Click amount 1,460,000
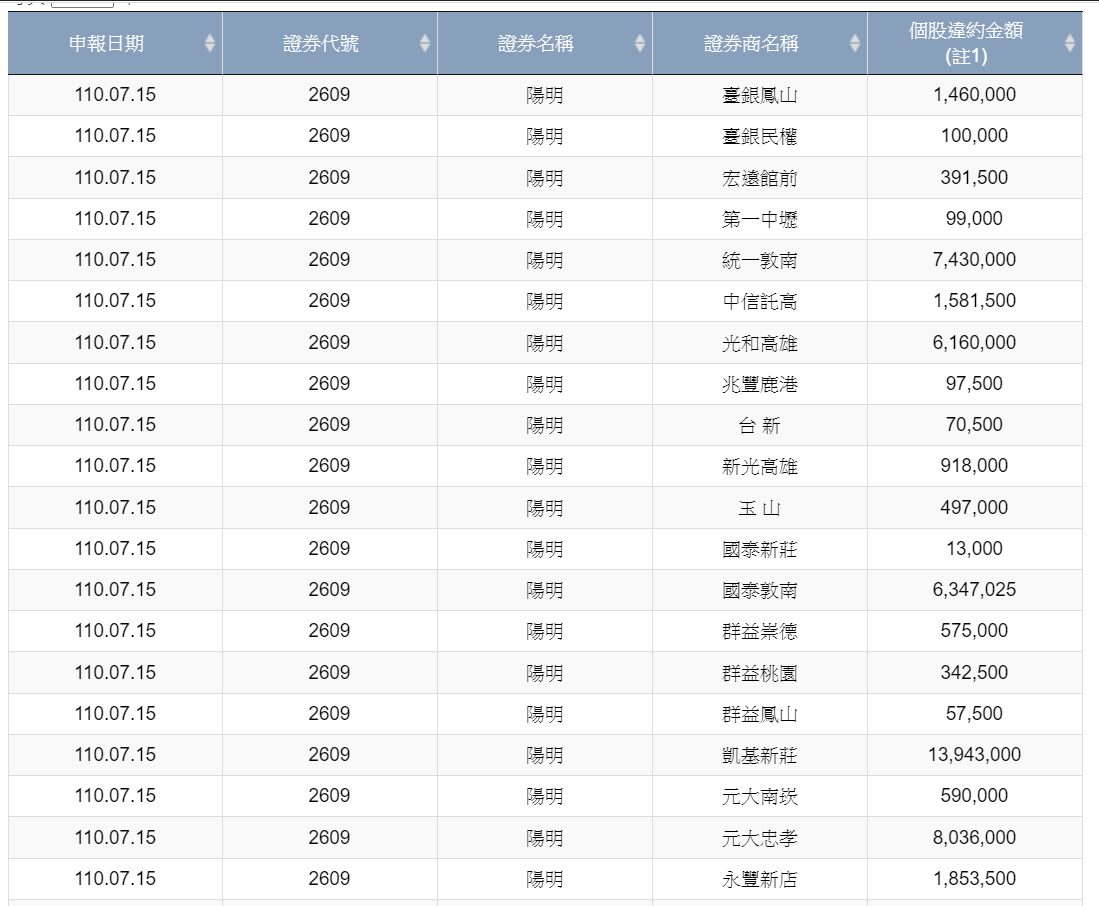This screenshot has height=906, width=1099. coord(974,95)
